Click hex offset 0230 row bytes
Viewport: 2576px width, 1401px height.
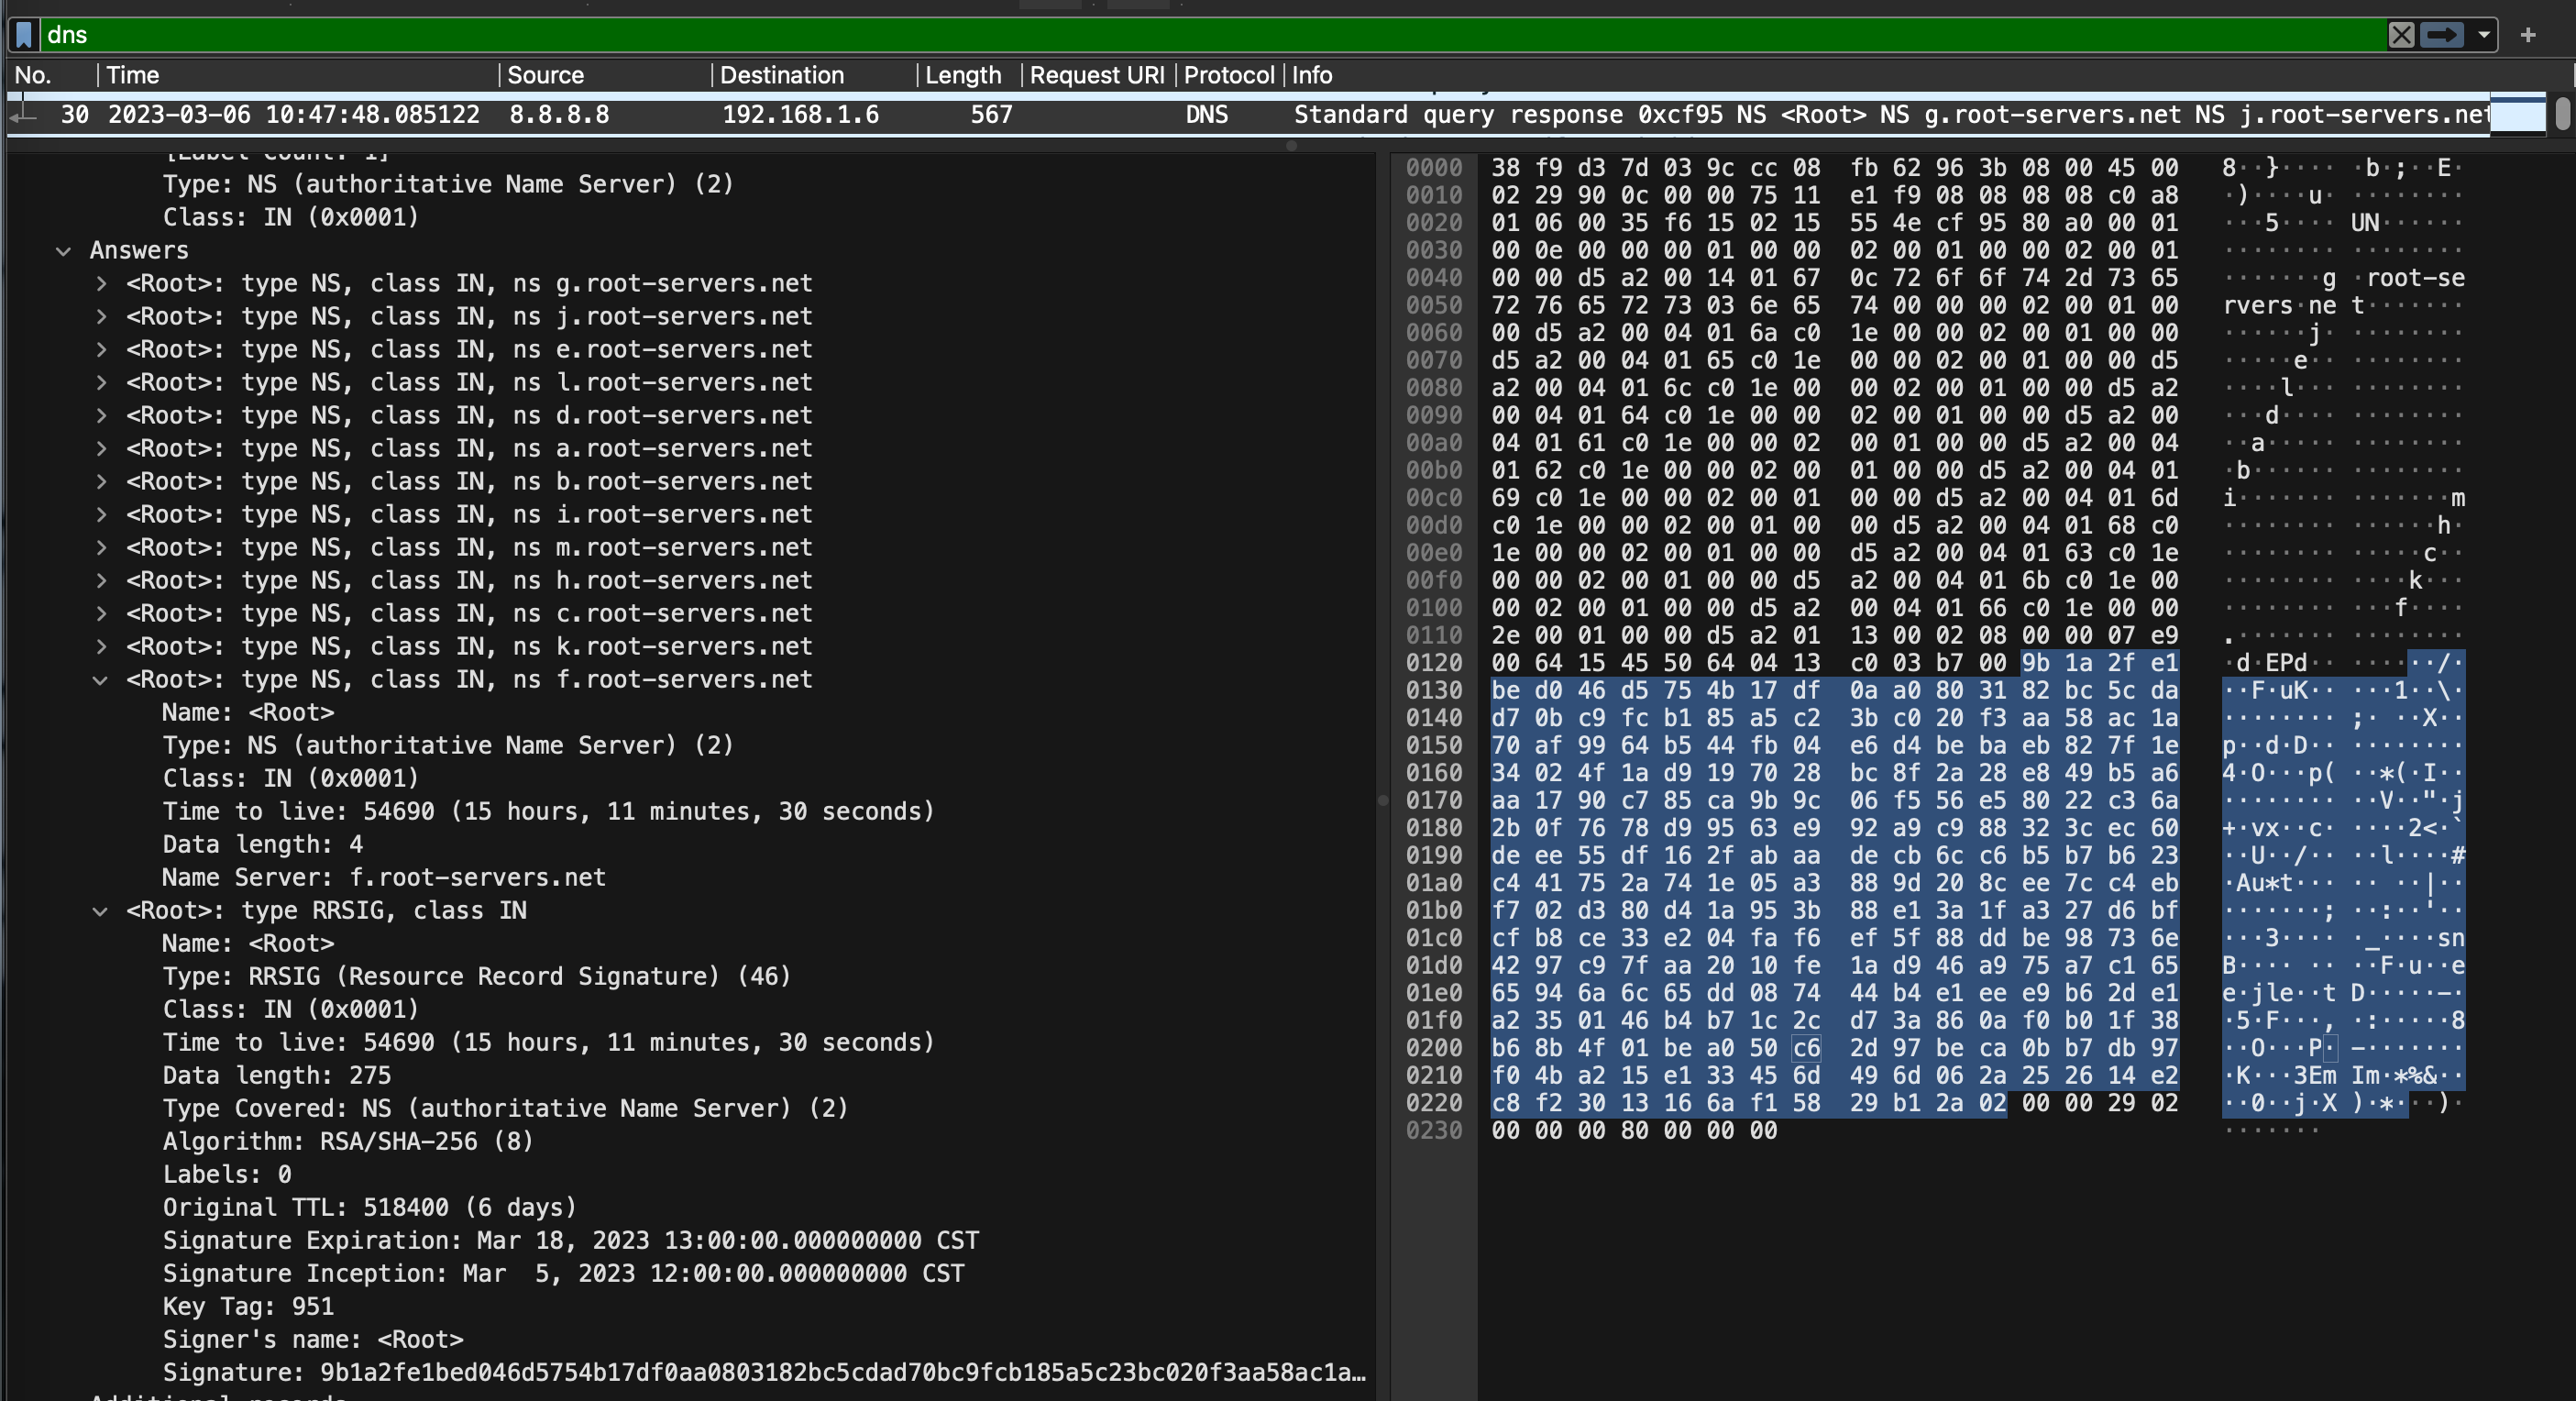click(1634, 1131)
